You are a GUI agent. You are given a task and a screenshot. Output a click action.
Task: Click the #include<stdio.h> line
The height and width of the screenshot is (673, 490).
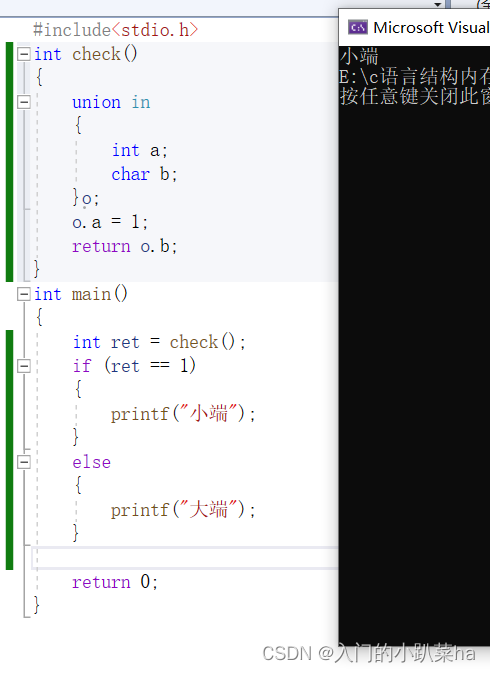coord(116,30)
